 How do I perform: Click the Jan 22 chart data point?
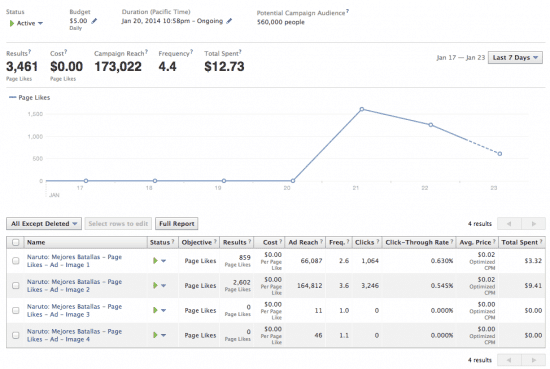point(431,125)
